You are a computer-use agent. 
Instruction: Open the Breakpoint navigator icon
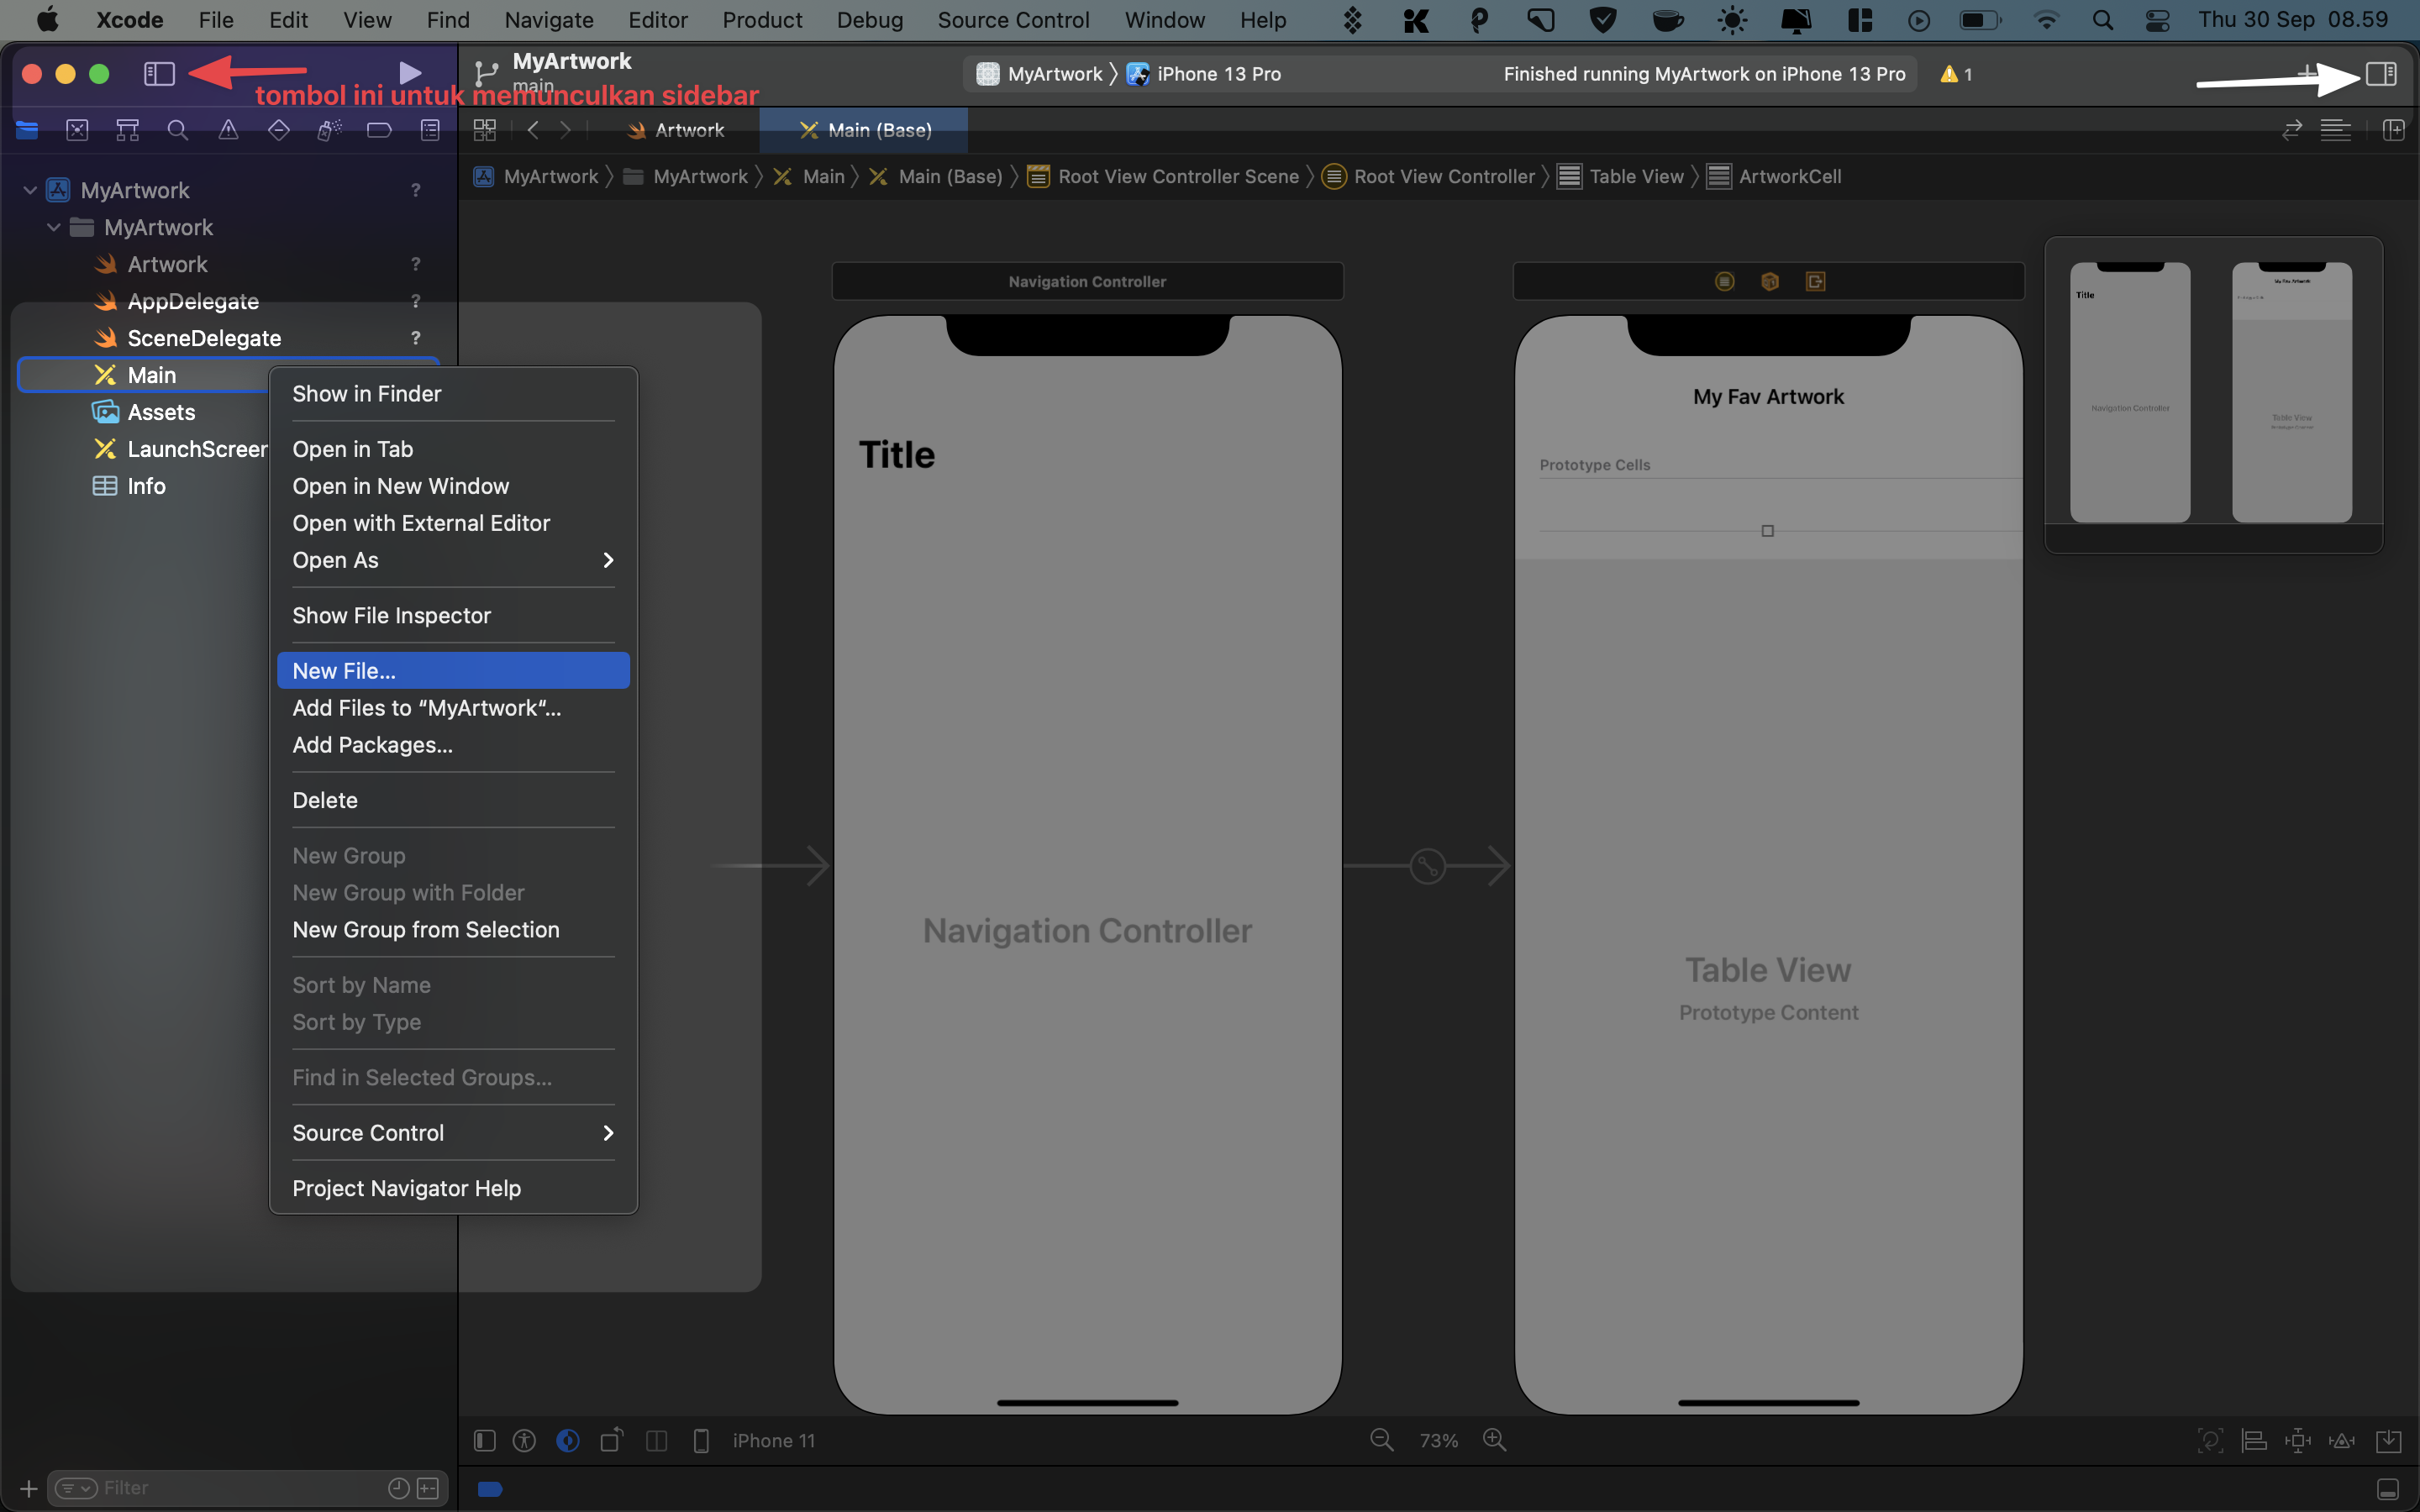379,130
